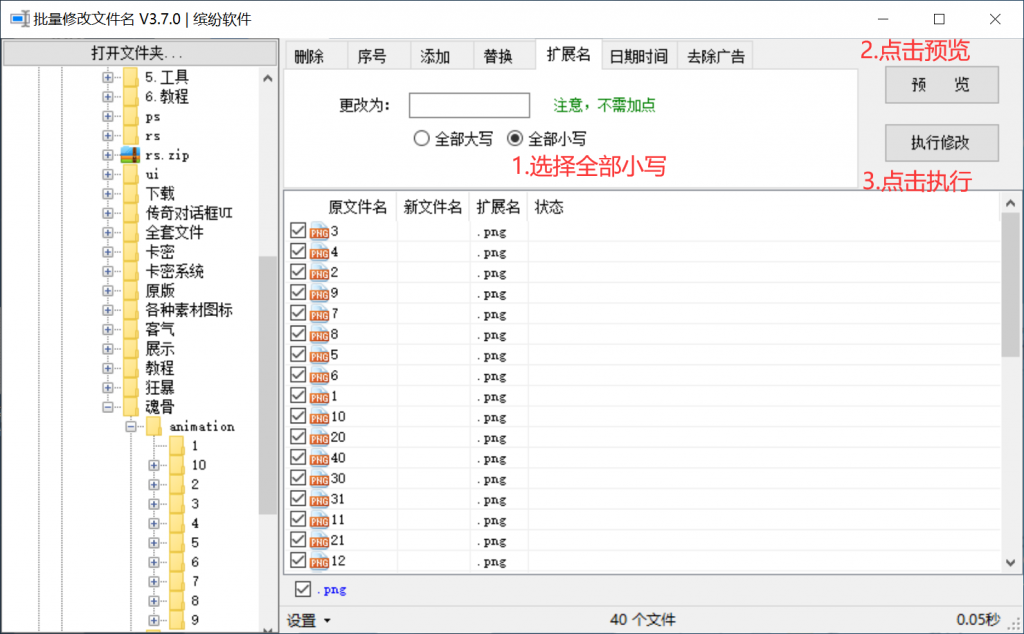Image resolution: width=1024 pixels, height=634 pixels.
Task: Click the folder icon for 5.工具
Action: tap(131, 77)
